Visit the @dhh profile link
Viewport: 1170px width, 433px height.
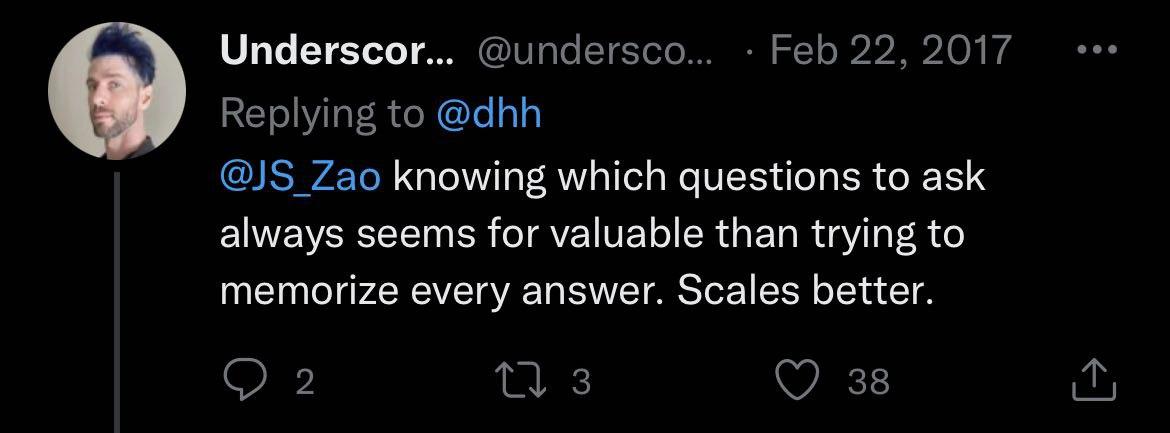pyautogui.click(x=489, y=113)
